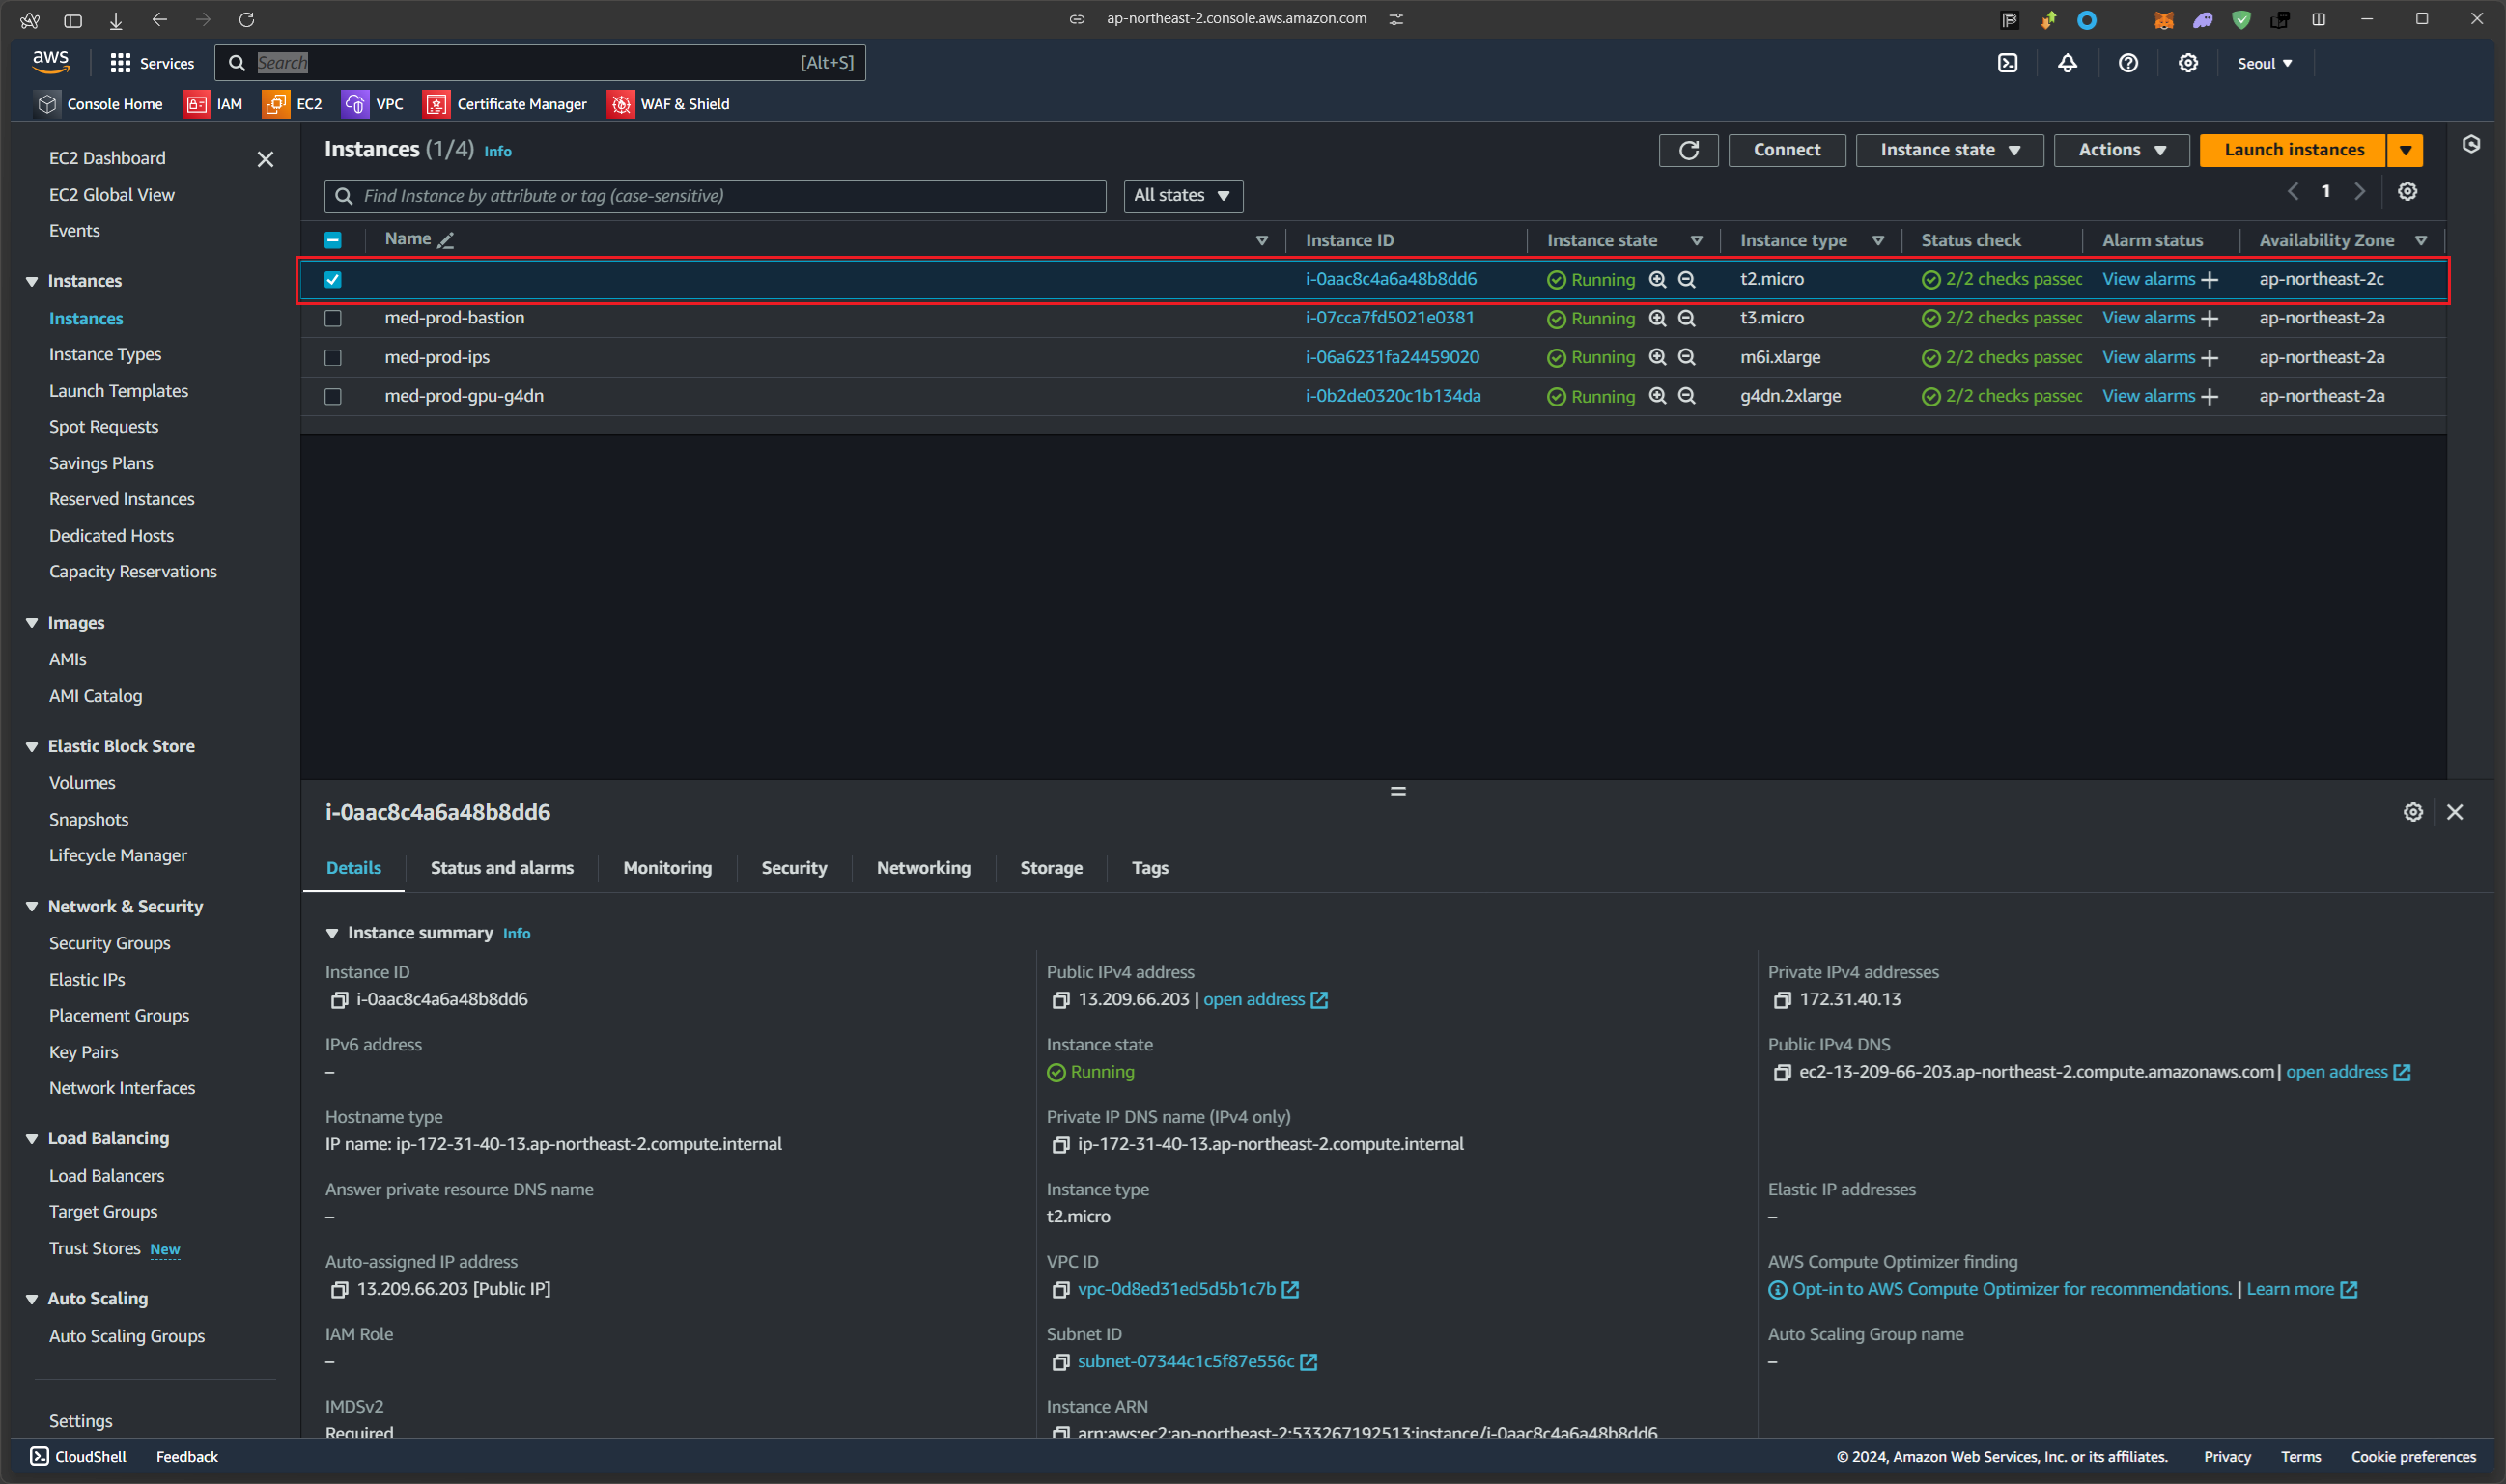Open Console Home shortcut
This screenshot has height=1484, width=2506.
coord(99,104)
